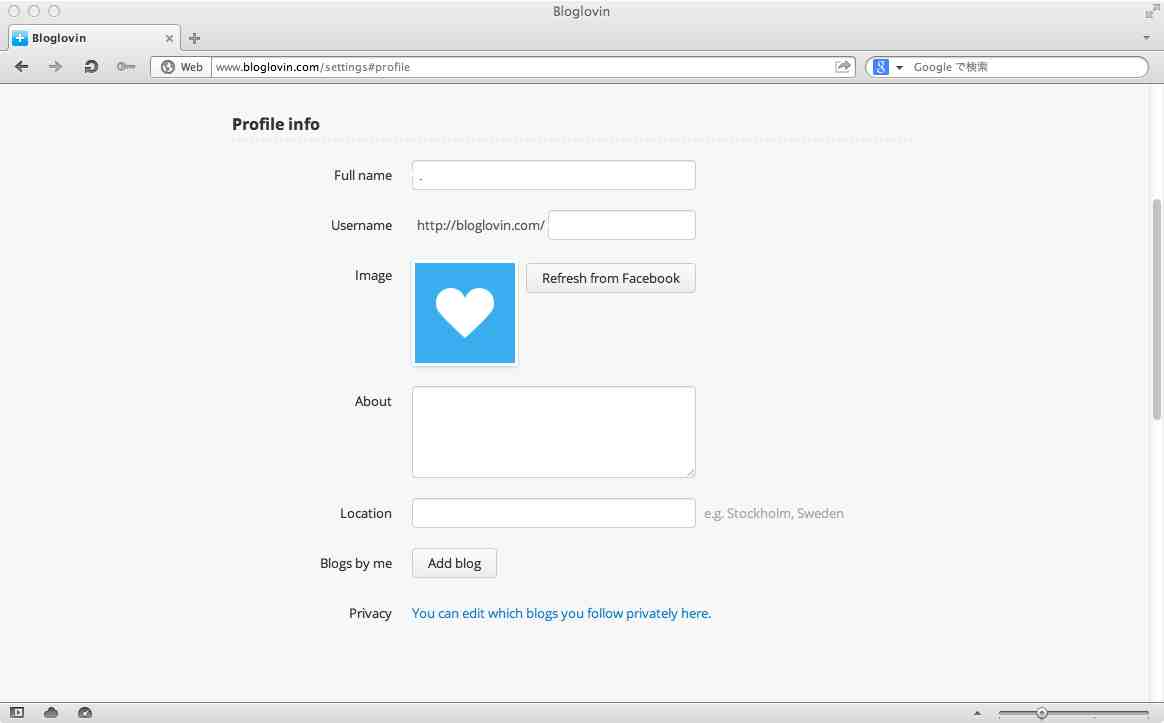Select the Bloglovin tab

pyautogui.click(x=94, y=38)
